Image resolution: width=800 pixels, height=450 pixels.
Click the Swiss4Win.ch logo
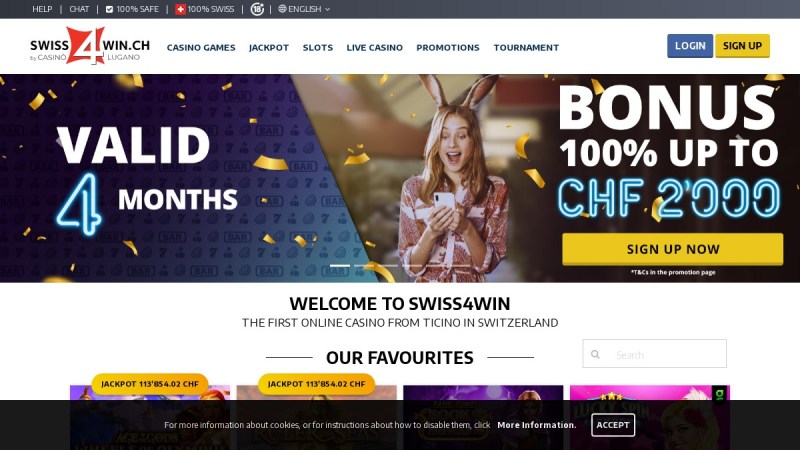pos(90,46)
